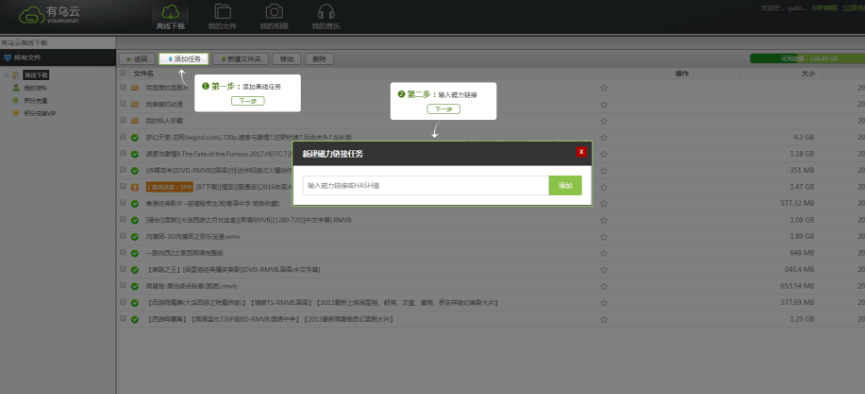Sort by the 大小 column header
The width and height of the screenshot is (865, 394).
[808, 73]
